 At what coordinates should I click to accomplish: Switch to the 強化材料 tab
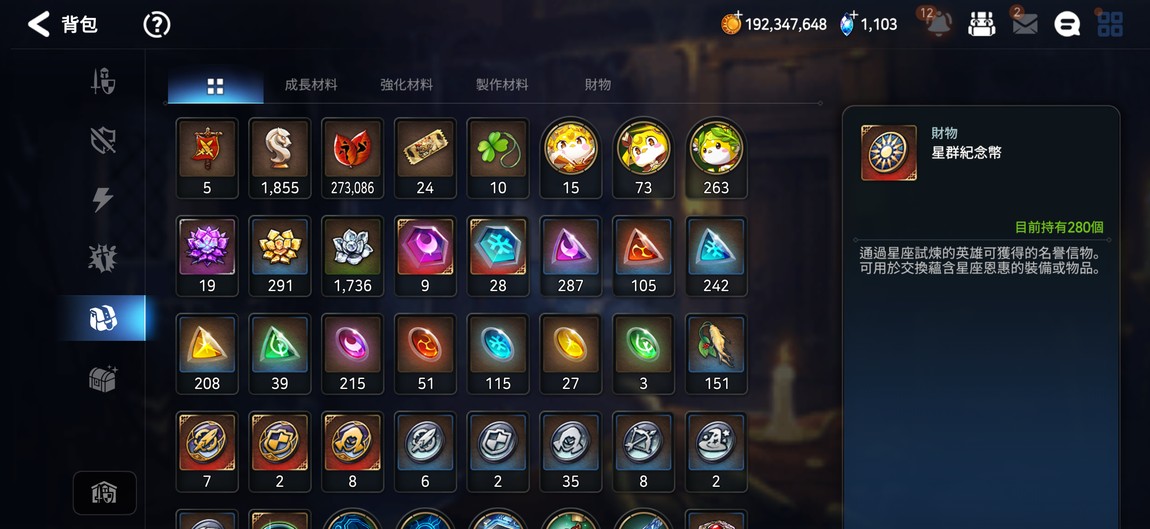pyautogui.click(x=406, y=85)
